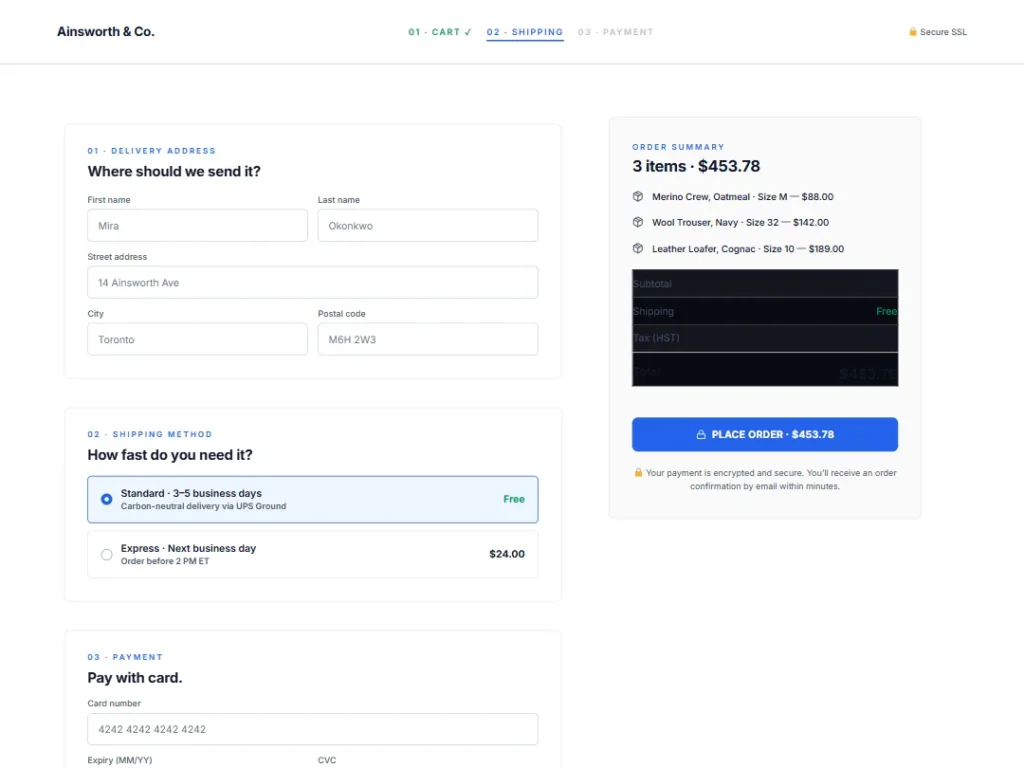Click the Merino Crew, Oatmeal item text
Screen dimensions: 1024x768
tap(743, 197)
